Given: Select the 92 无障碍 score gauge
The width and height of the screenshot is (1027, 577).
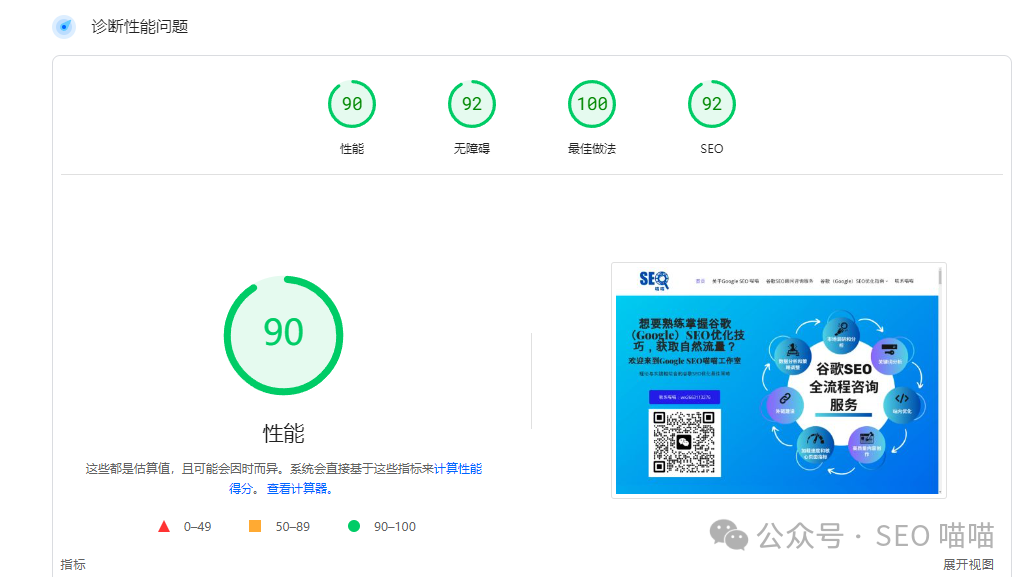Looking at the screenshot, I should pos(472,103).
